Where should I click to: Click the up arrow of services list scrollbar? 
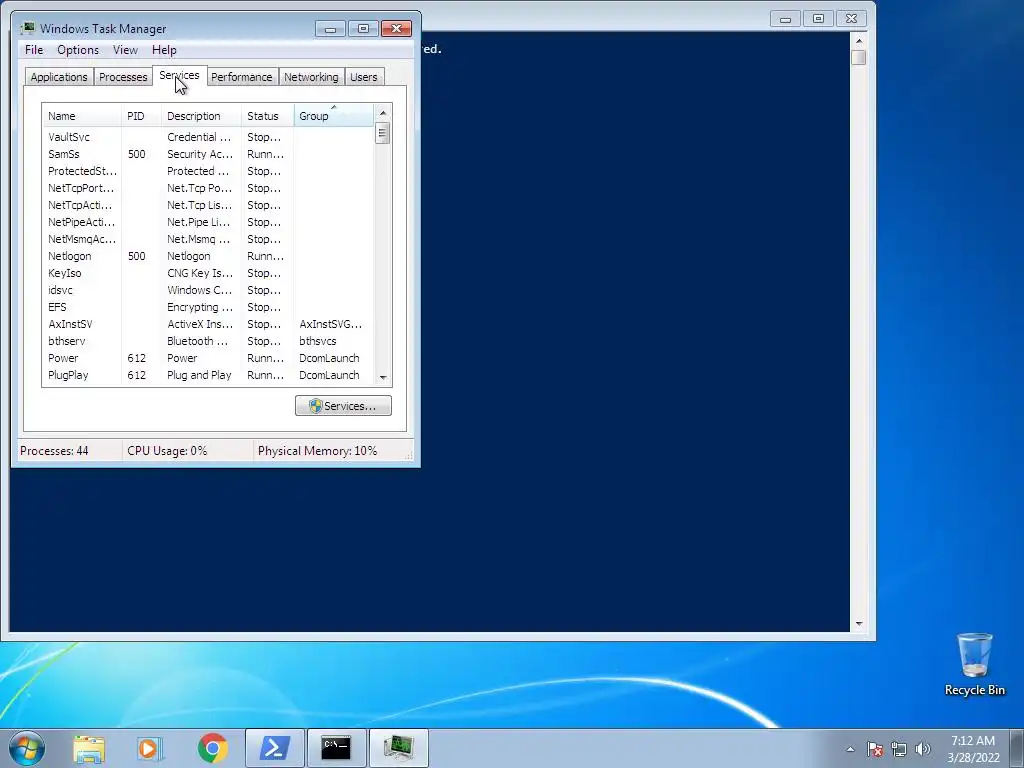(x=383, y=113)
